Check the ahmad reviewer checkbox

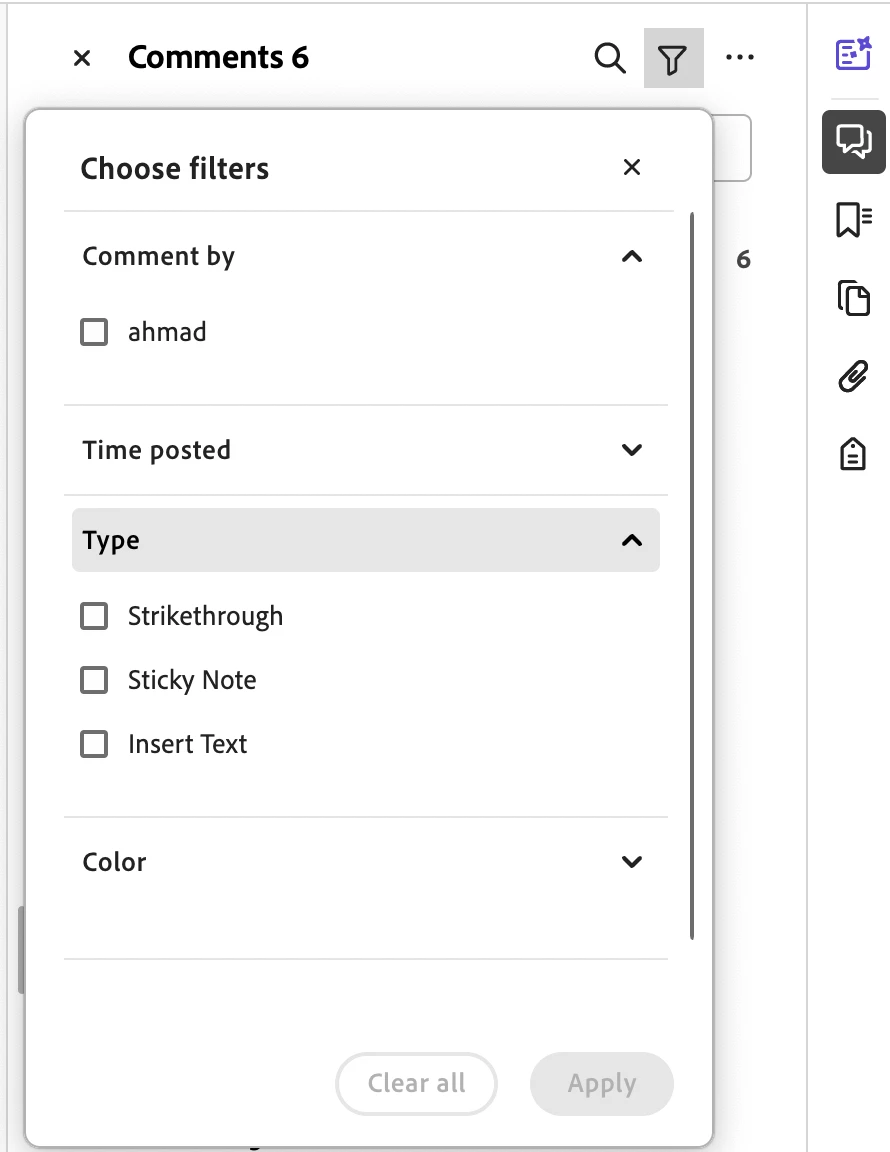tap(94, 332)
